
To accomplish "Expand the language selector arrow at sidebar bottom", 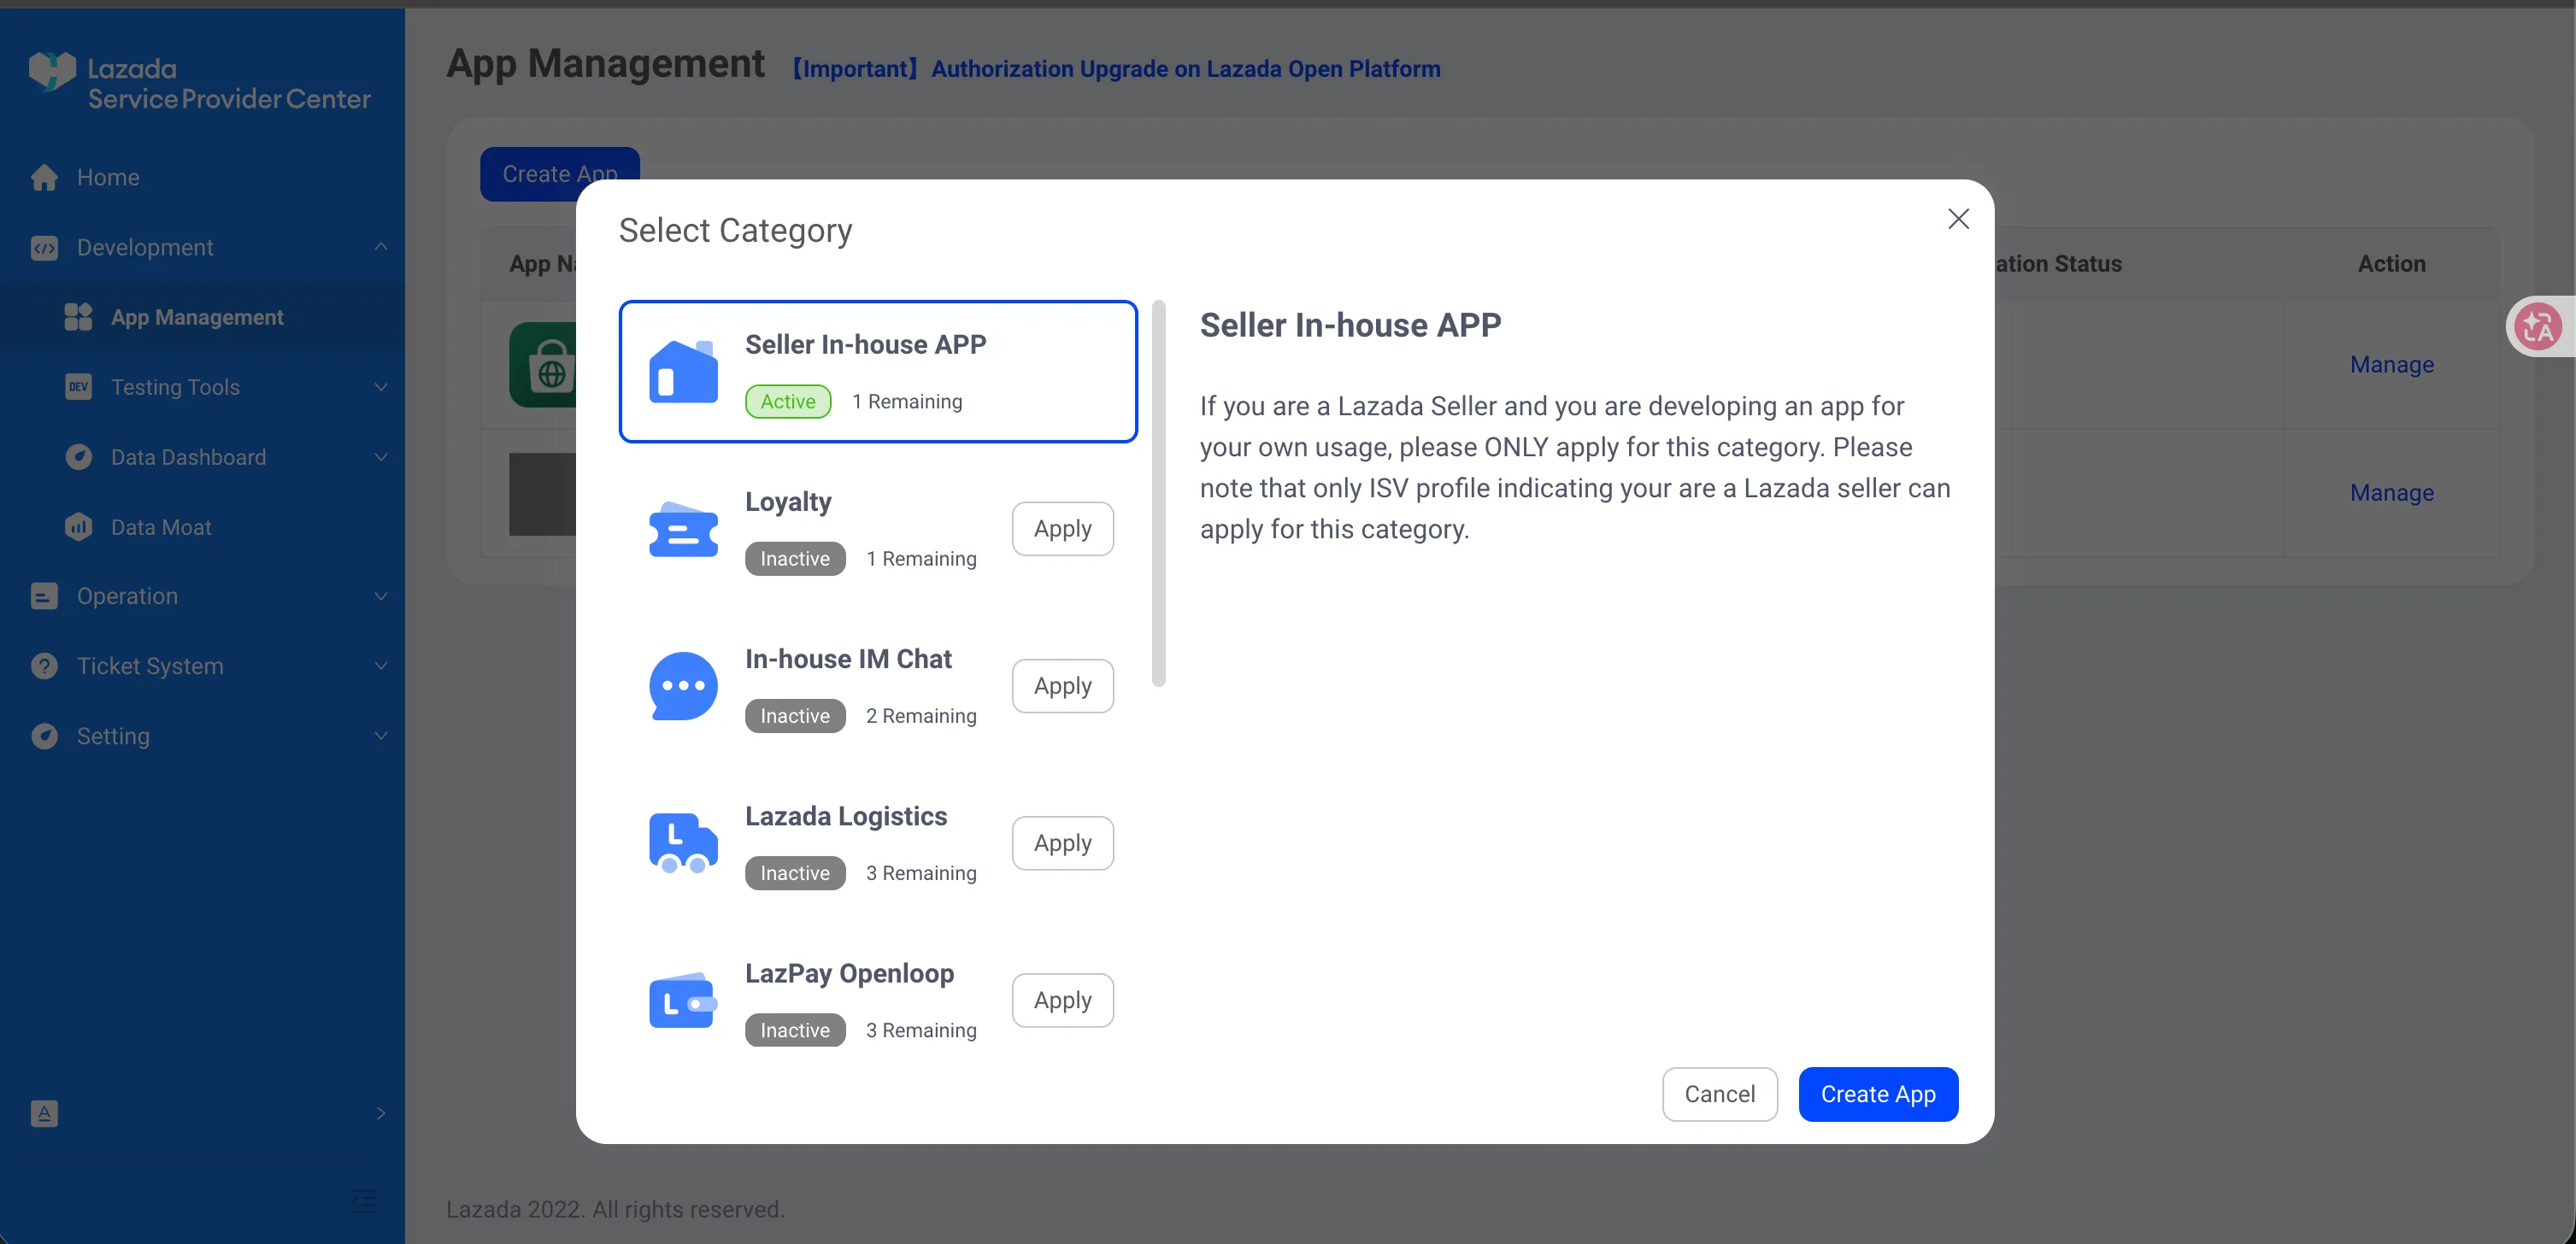I will (x=380, y=1114).
